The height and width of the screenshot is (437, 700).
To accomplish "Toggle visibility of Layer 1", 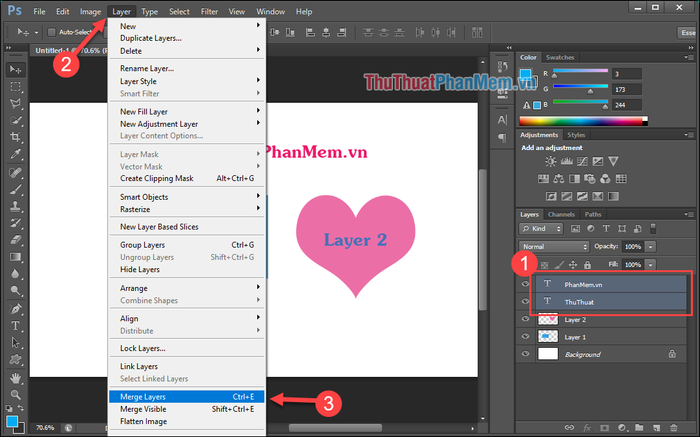I will (x=525, y=337).
